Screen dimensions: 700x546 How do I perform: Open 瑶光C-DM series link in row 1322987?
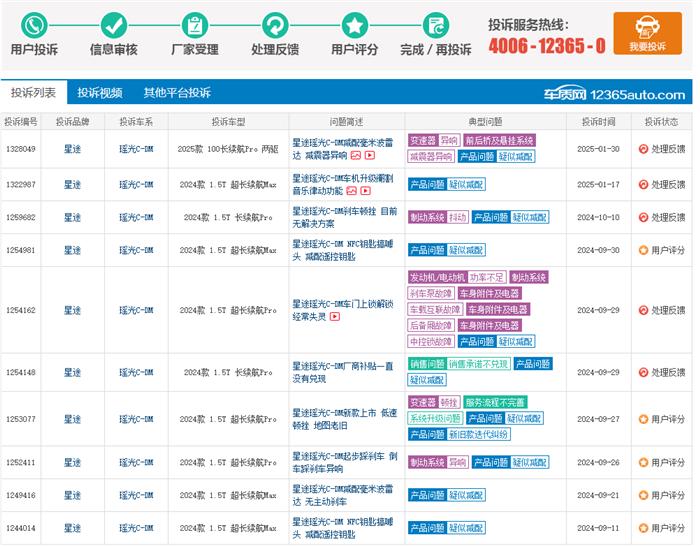pyautogui.click(x=136, y=184)
